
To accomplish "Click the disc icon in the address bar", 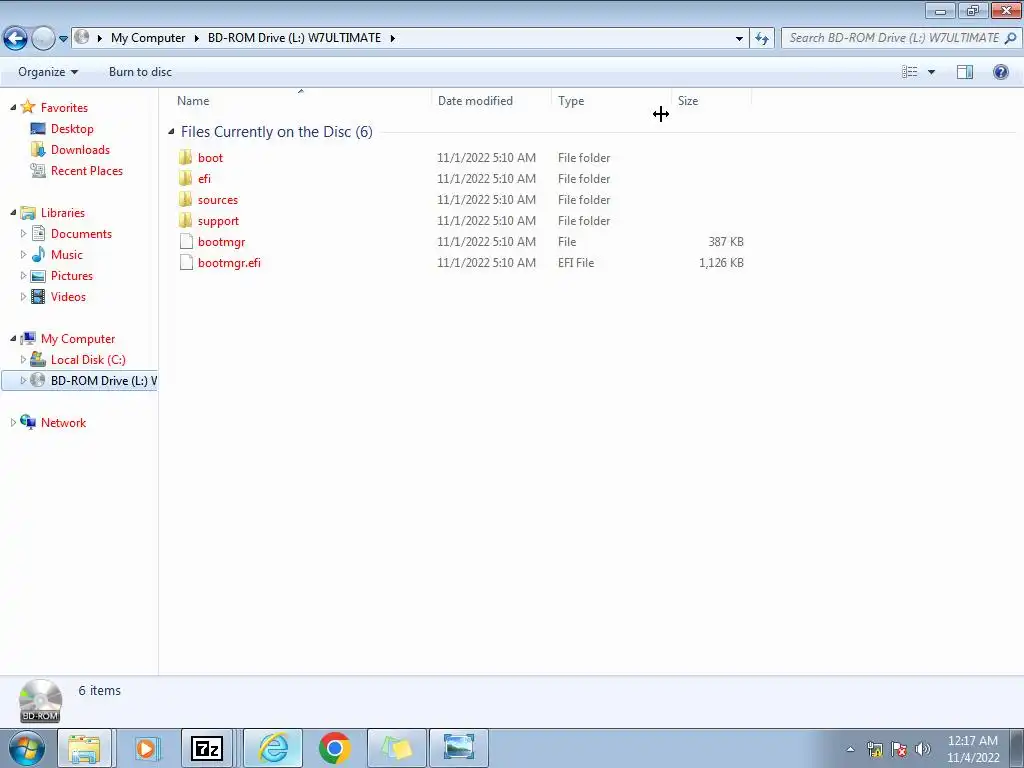I will (82, 37).
